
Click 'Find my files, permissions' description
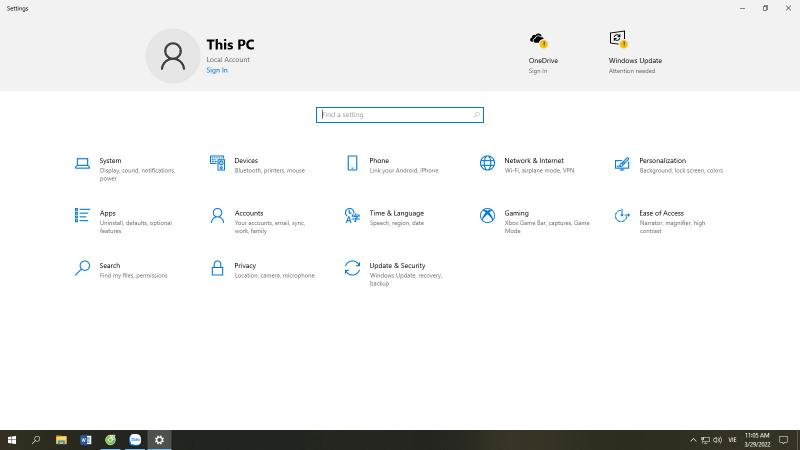point(133,276)
